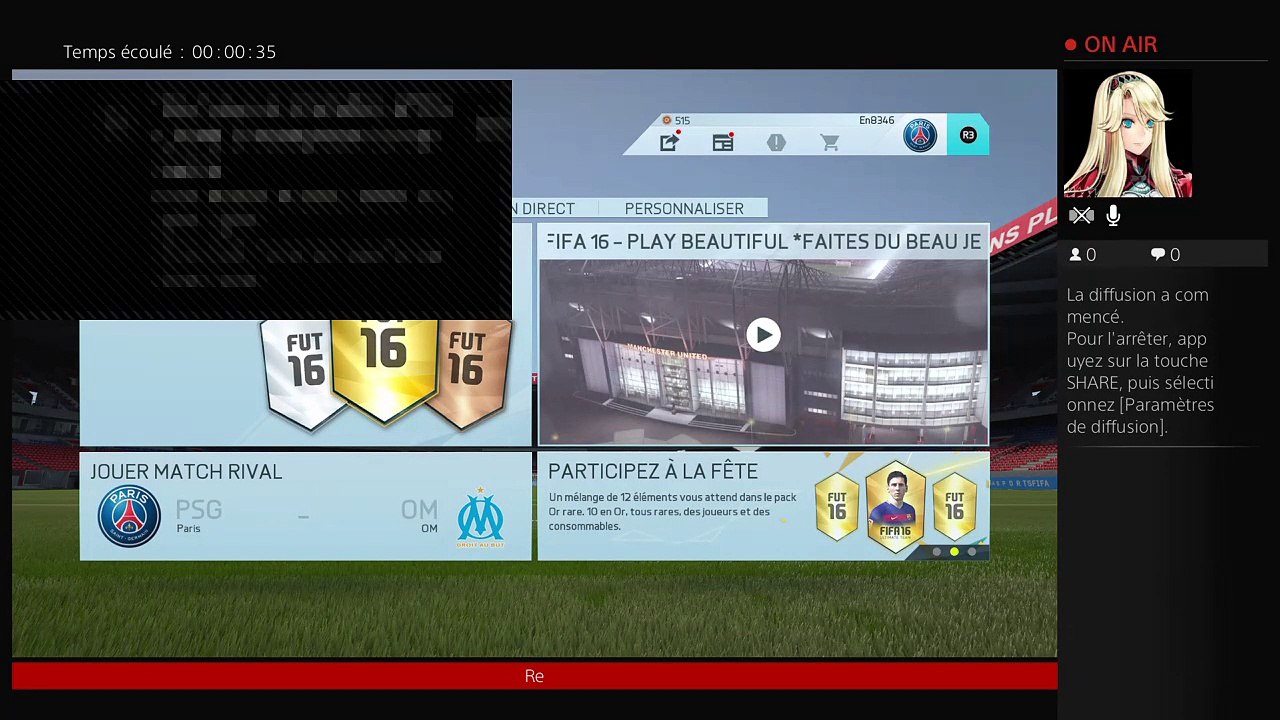The height and width of the screenshot is (720, 1280).
Task: Open the squad table icon in the top bar
Action: pos(723,143)
